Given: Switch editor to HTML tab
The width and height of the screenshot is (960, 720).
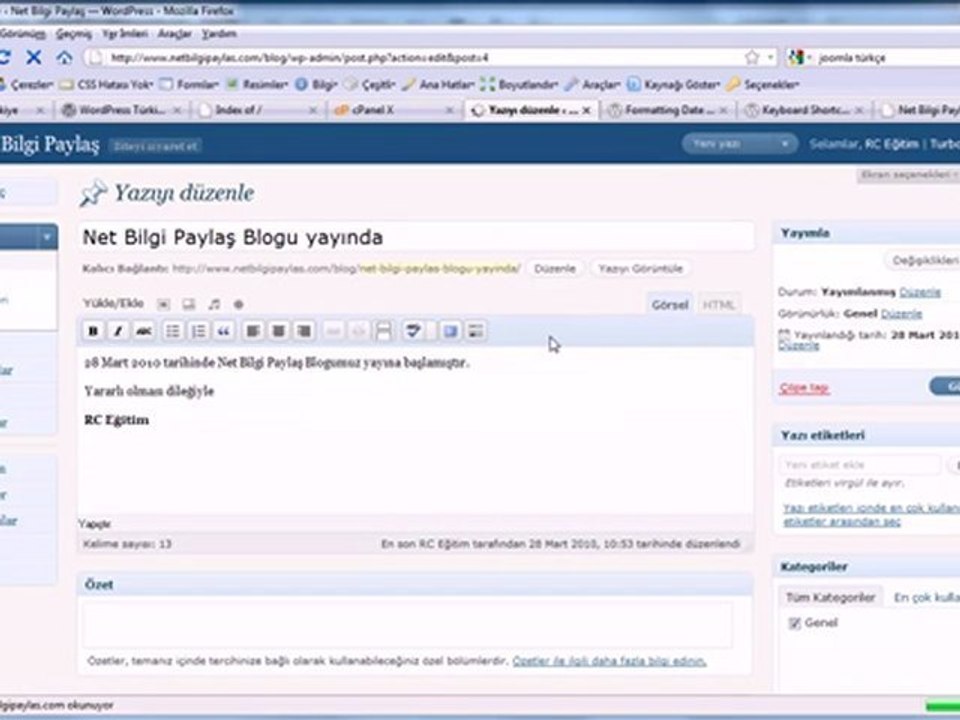Looking at the screenshot, I should (x=718, y=304).
